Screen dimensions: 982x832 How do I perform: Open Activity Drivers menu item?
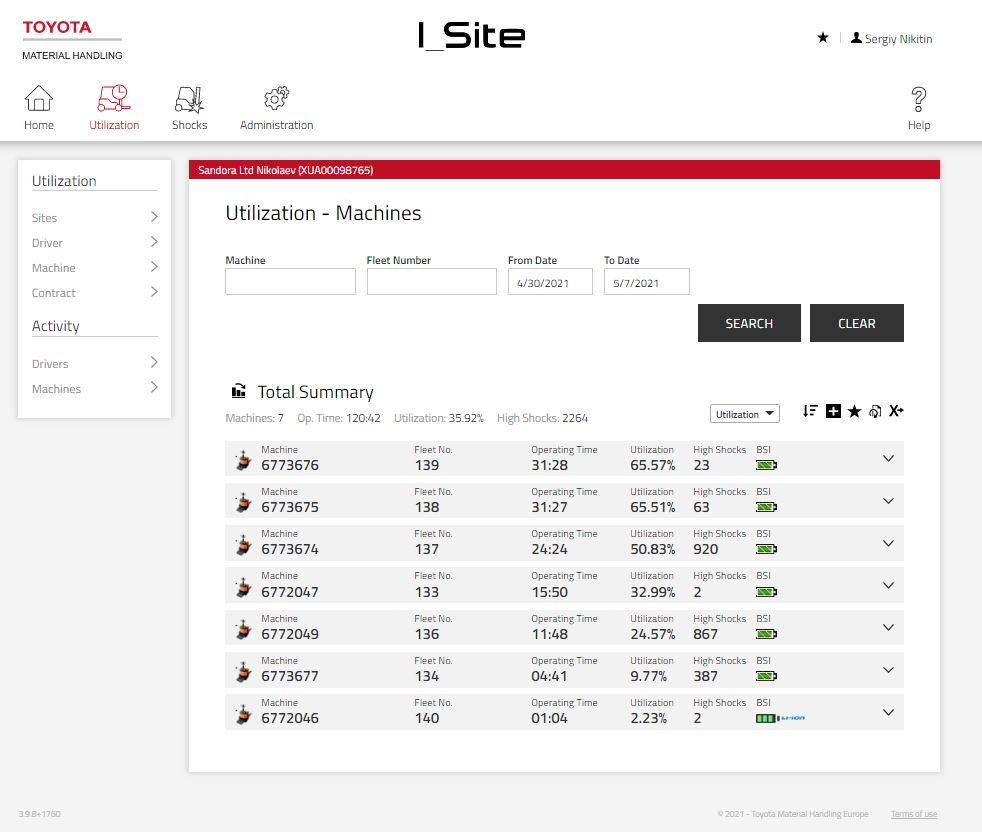[95, 363]
